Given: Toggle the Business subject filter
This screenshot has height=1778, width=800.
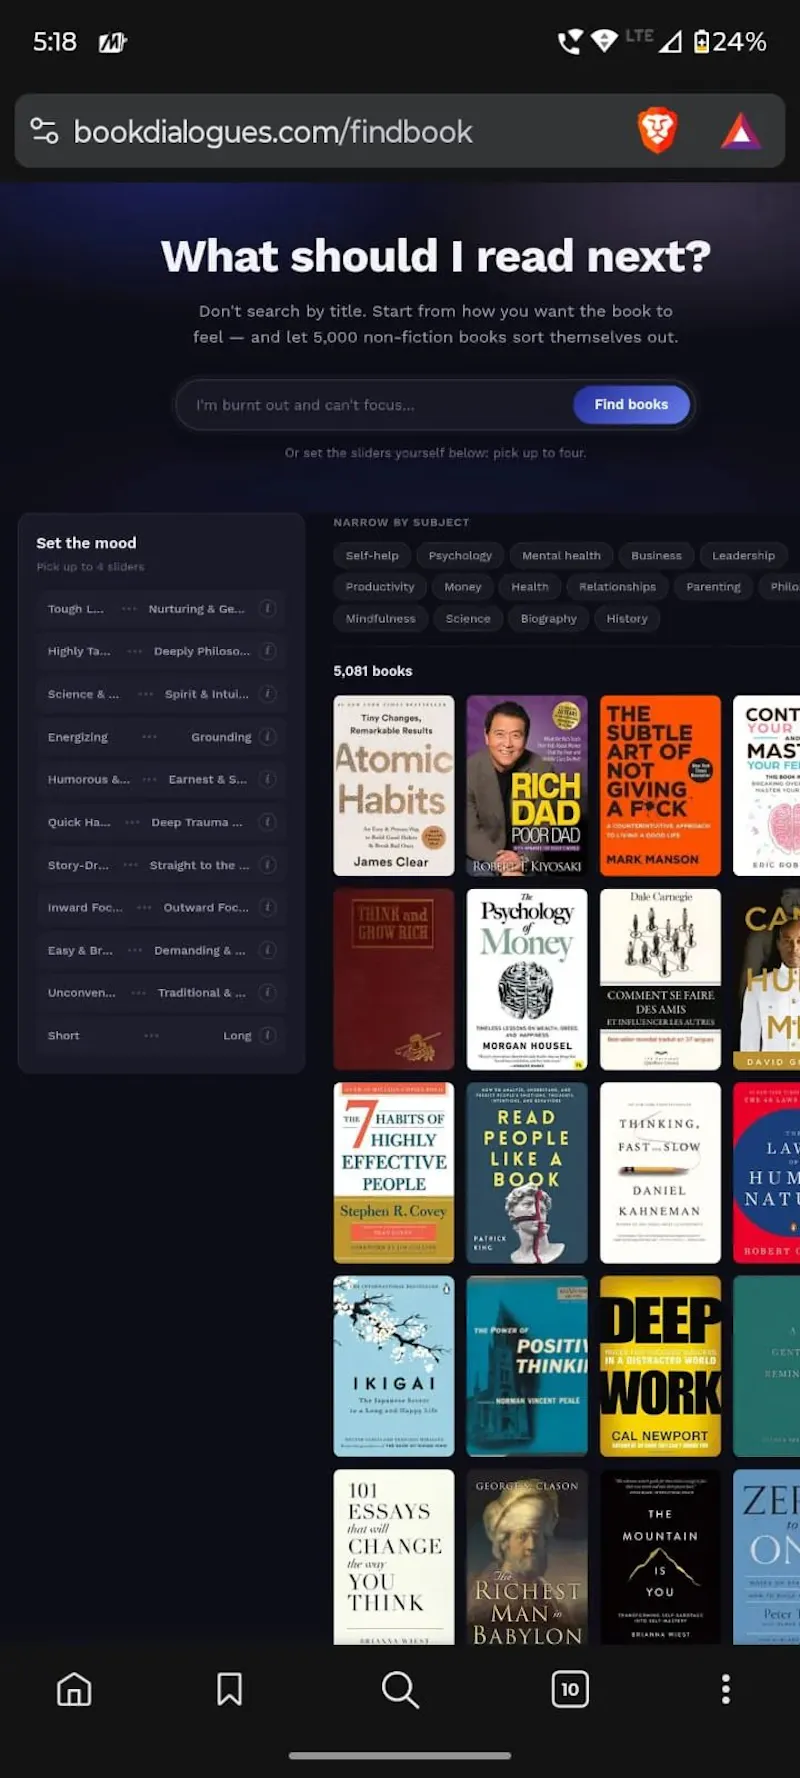Looking at the screenshot, I should click(656, 555).
